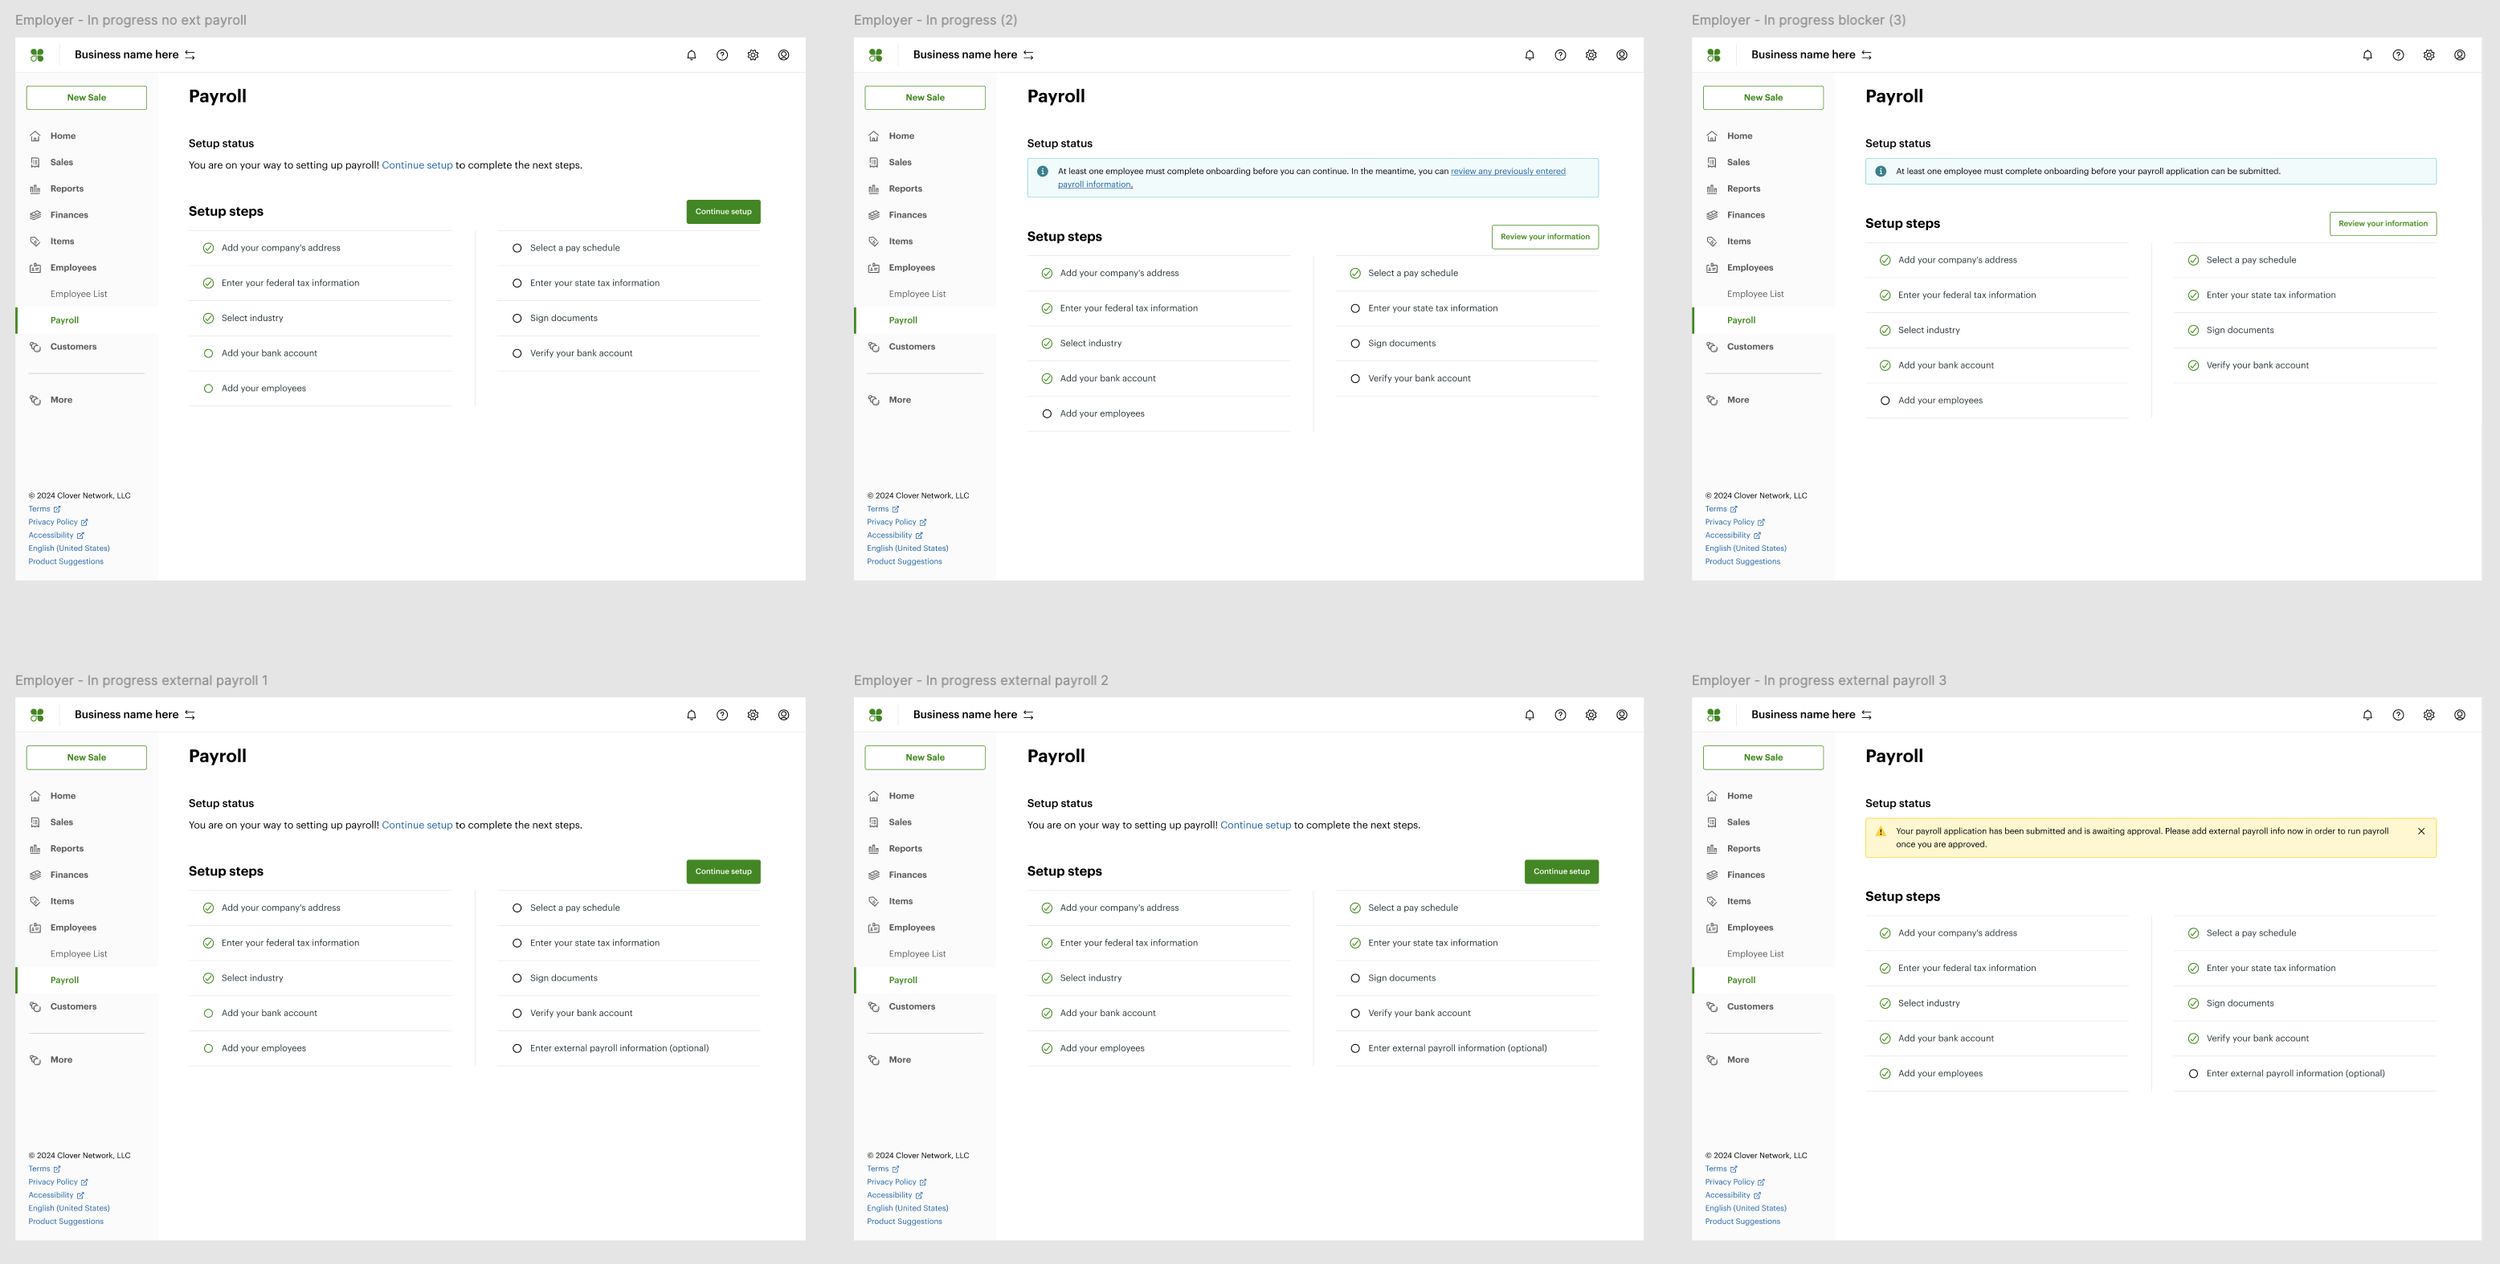Click Home house icon in 'external payroll 2' sidebar

tap(874, 796)
